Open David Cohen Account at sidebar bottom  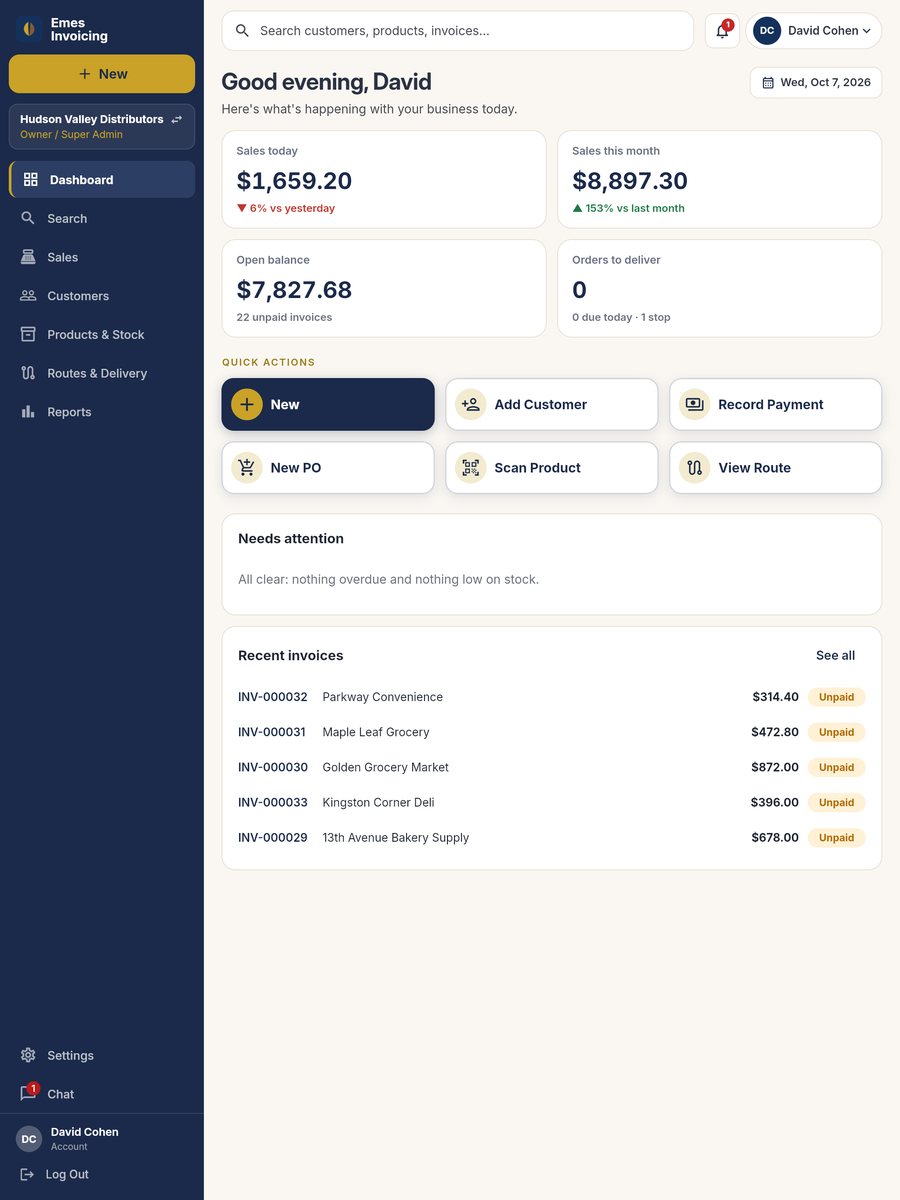102,1138
